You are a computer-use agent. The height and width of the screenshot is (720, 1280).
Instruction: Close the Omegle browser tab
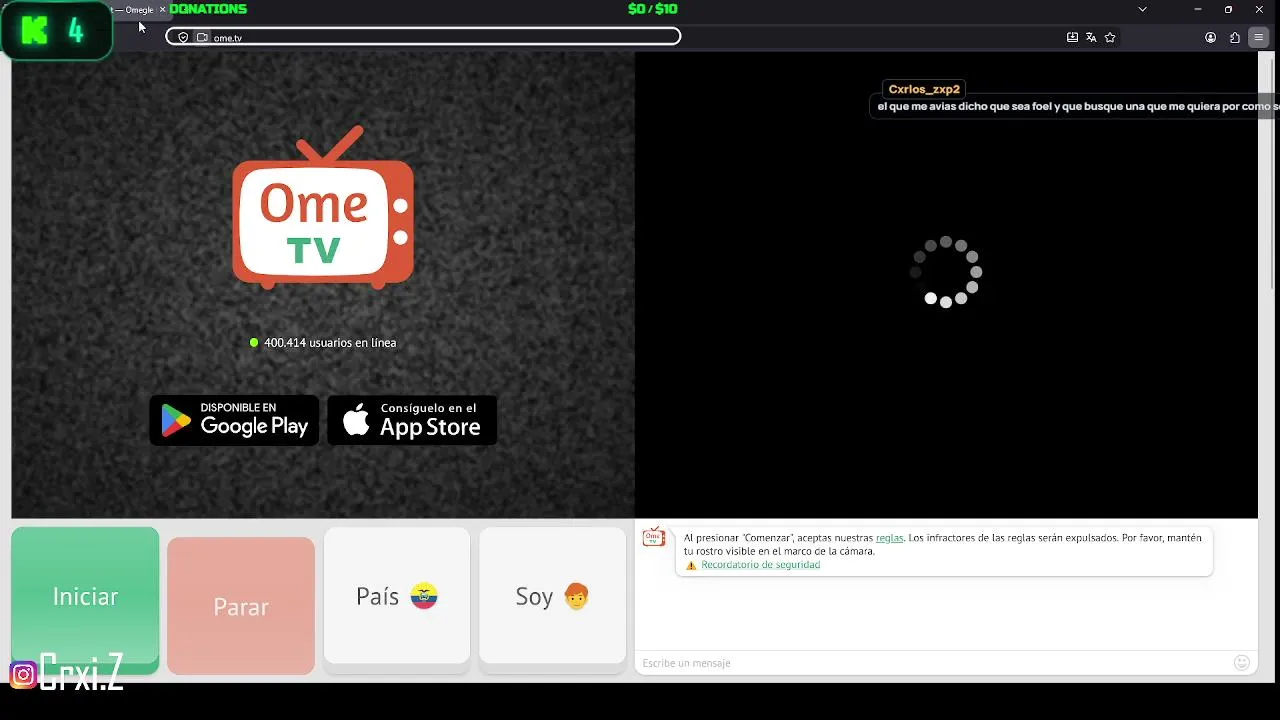[x=163, y=9]
